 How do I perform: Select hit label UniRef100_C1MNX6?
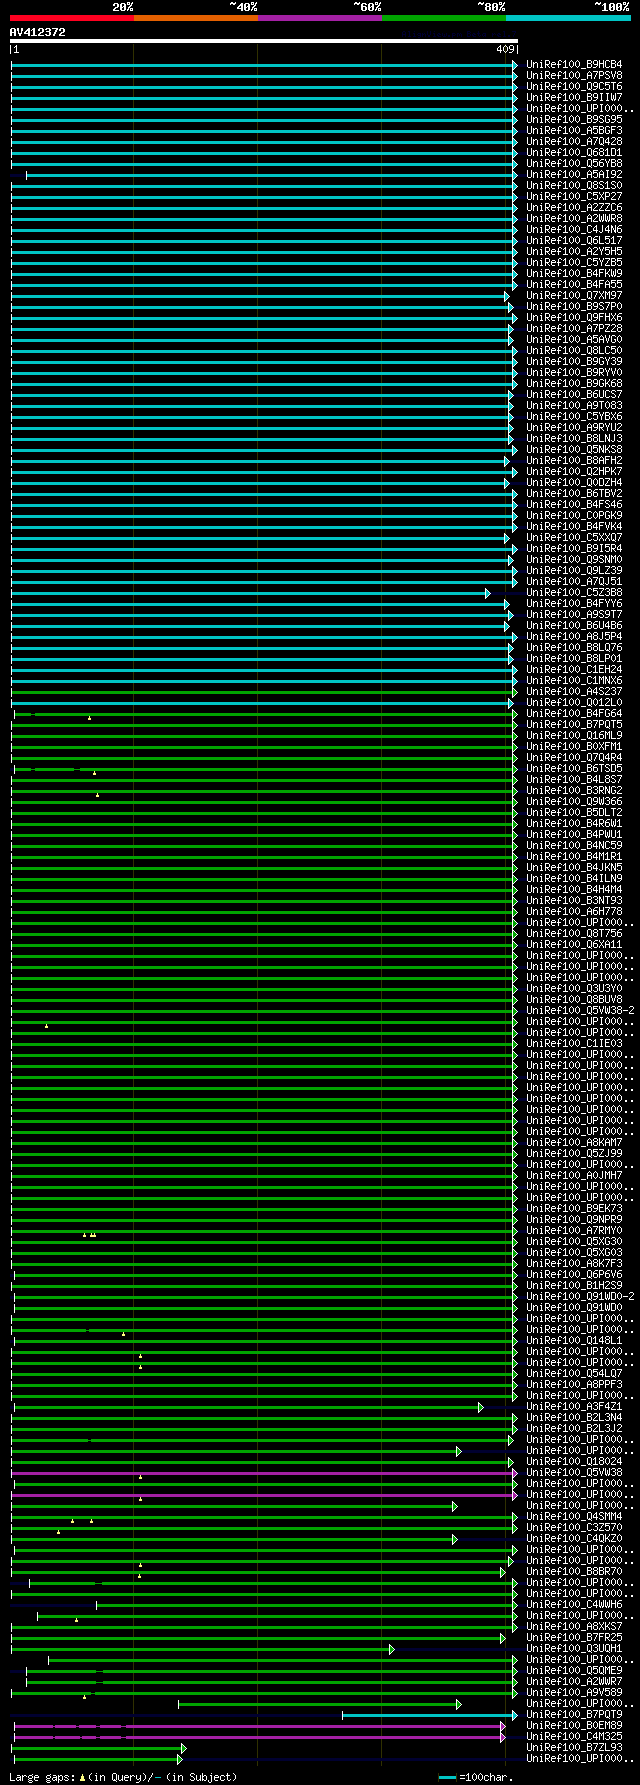coord(574,681)
